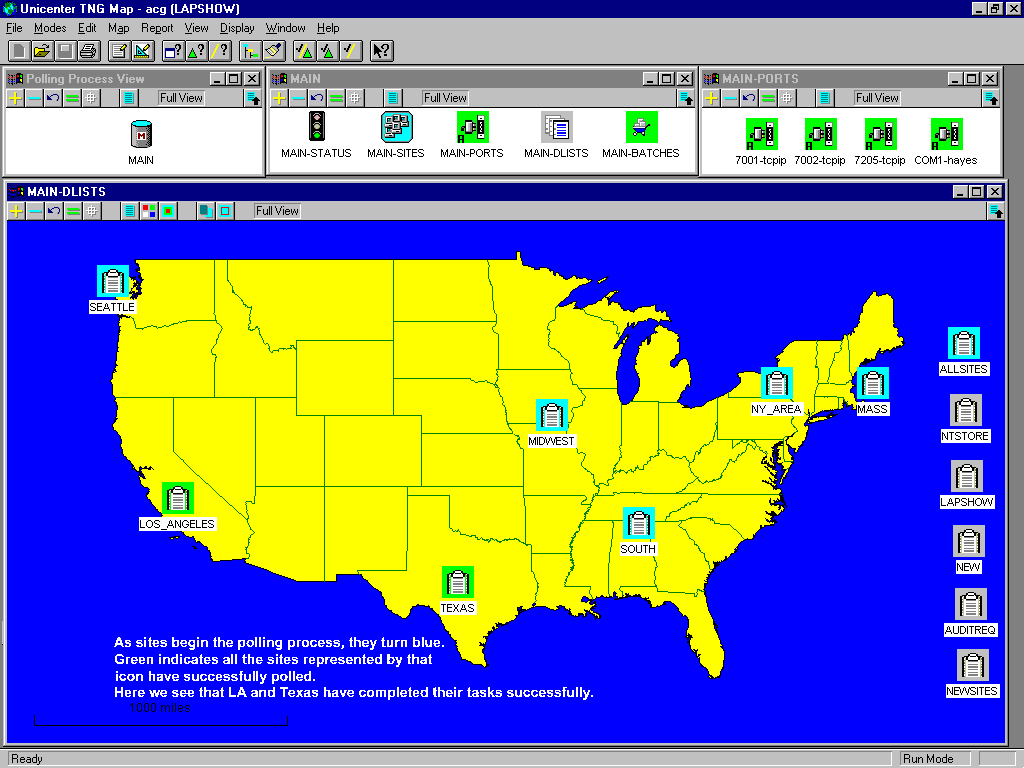Print using the printer toolbar icon

point(88,50)
